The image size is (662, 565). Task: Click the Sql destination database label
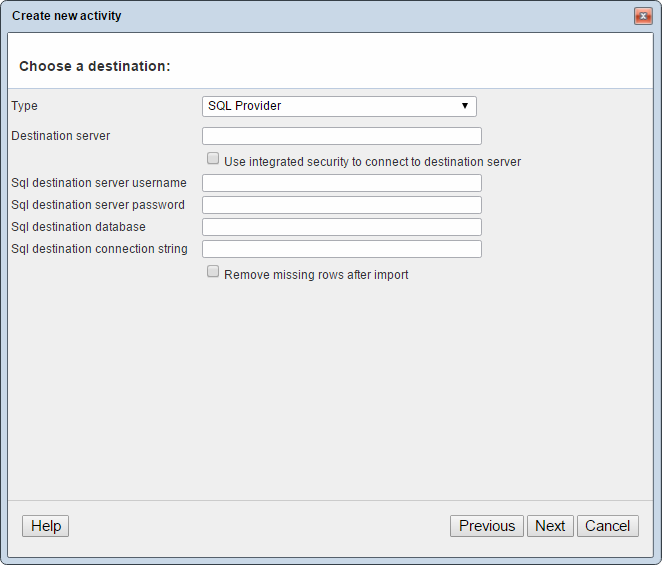(x=78, y=227)
